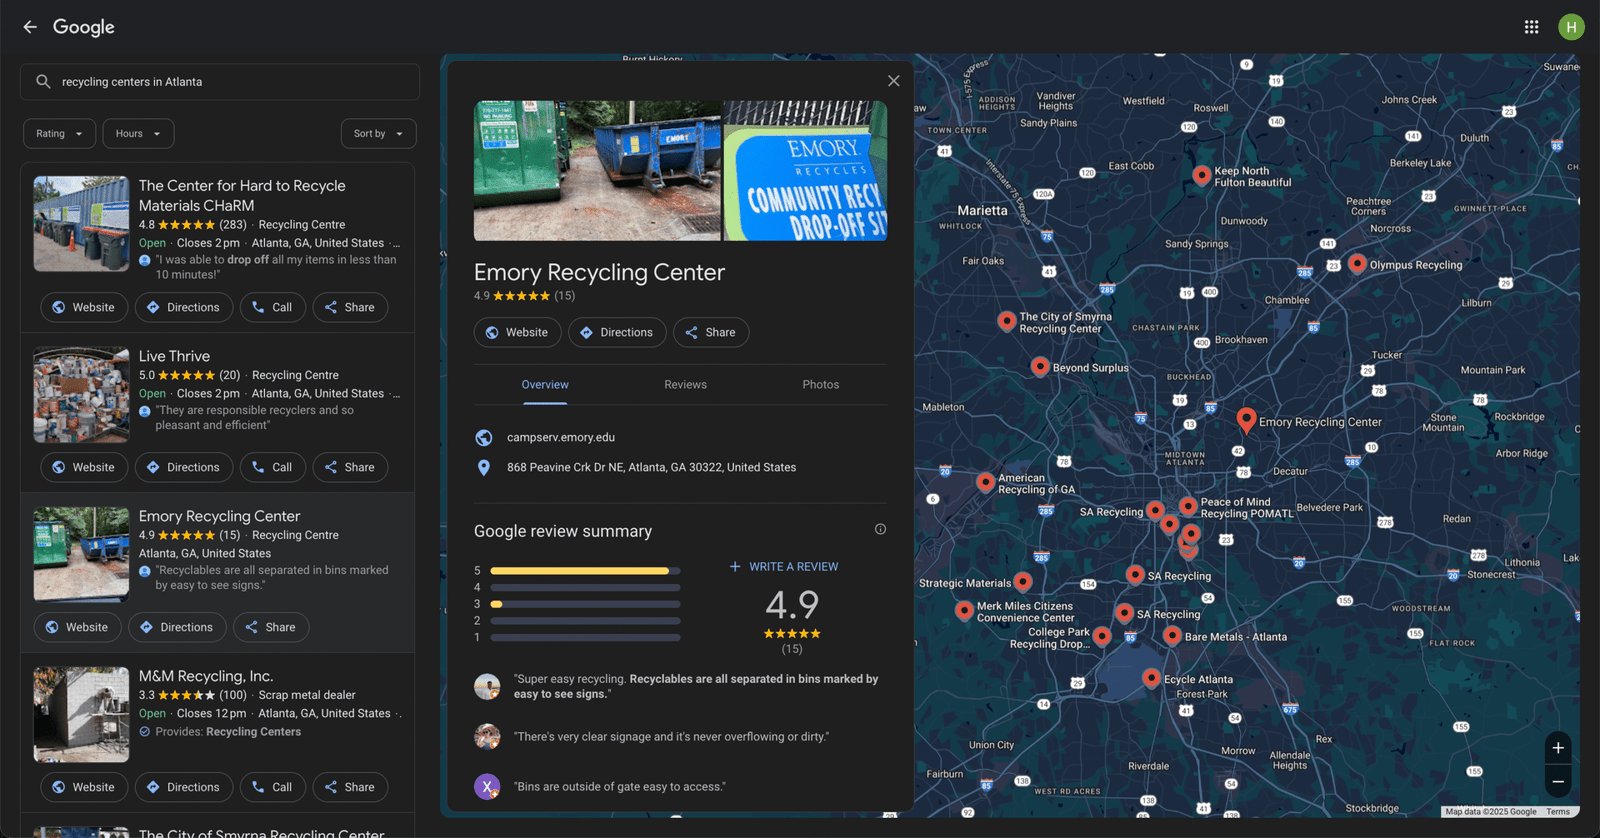Image resolution: width=1600 pixels, height=838 pixels.
Task: Open Website for The Center for Hard to Recycle Materials
Action: (x=84, y=307)
